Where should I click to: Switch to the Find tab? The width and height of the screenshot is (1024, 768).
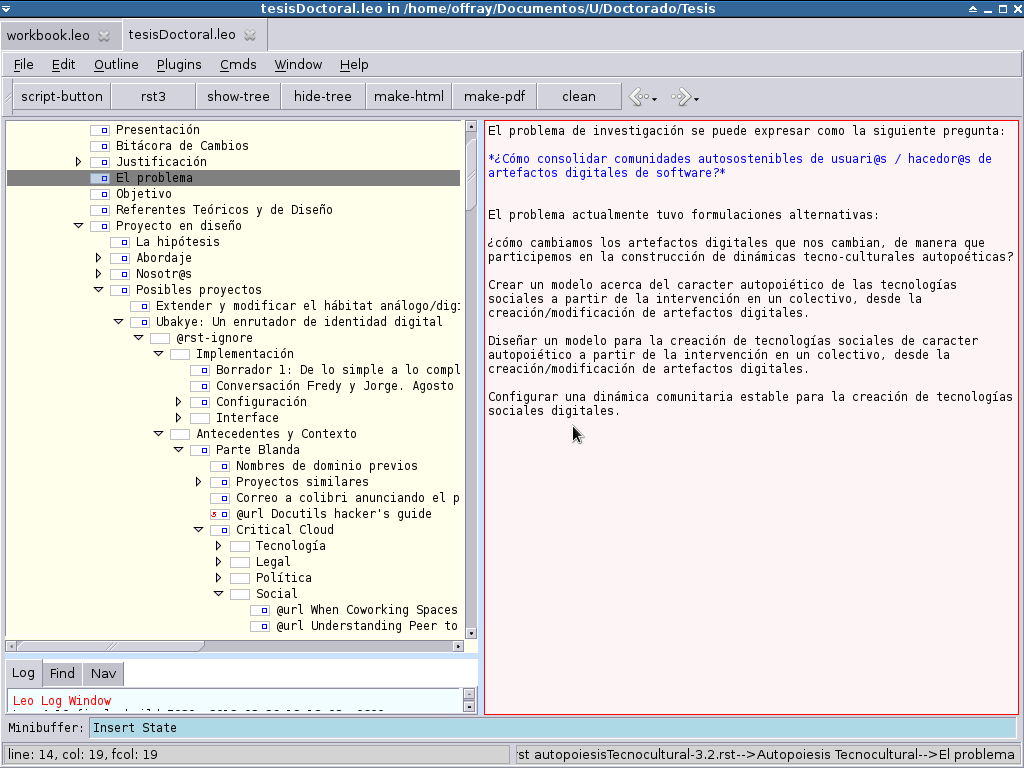[x=62, y=673]
